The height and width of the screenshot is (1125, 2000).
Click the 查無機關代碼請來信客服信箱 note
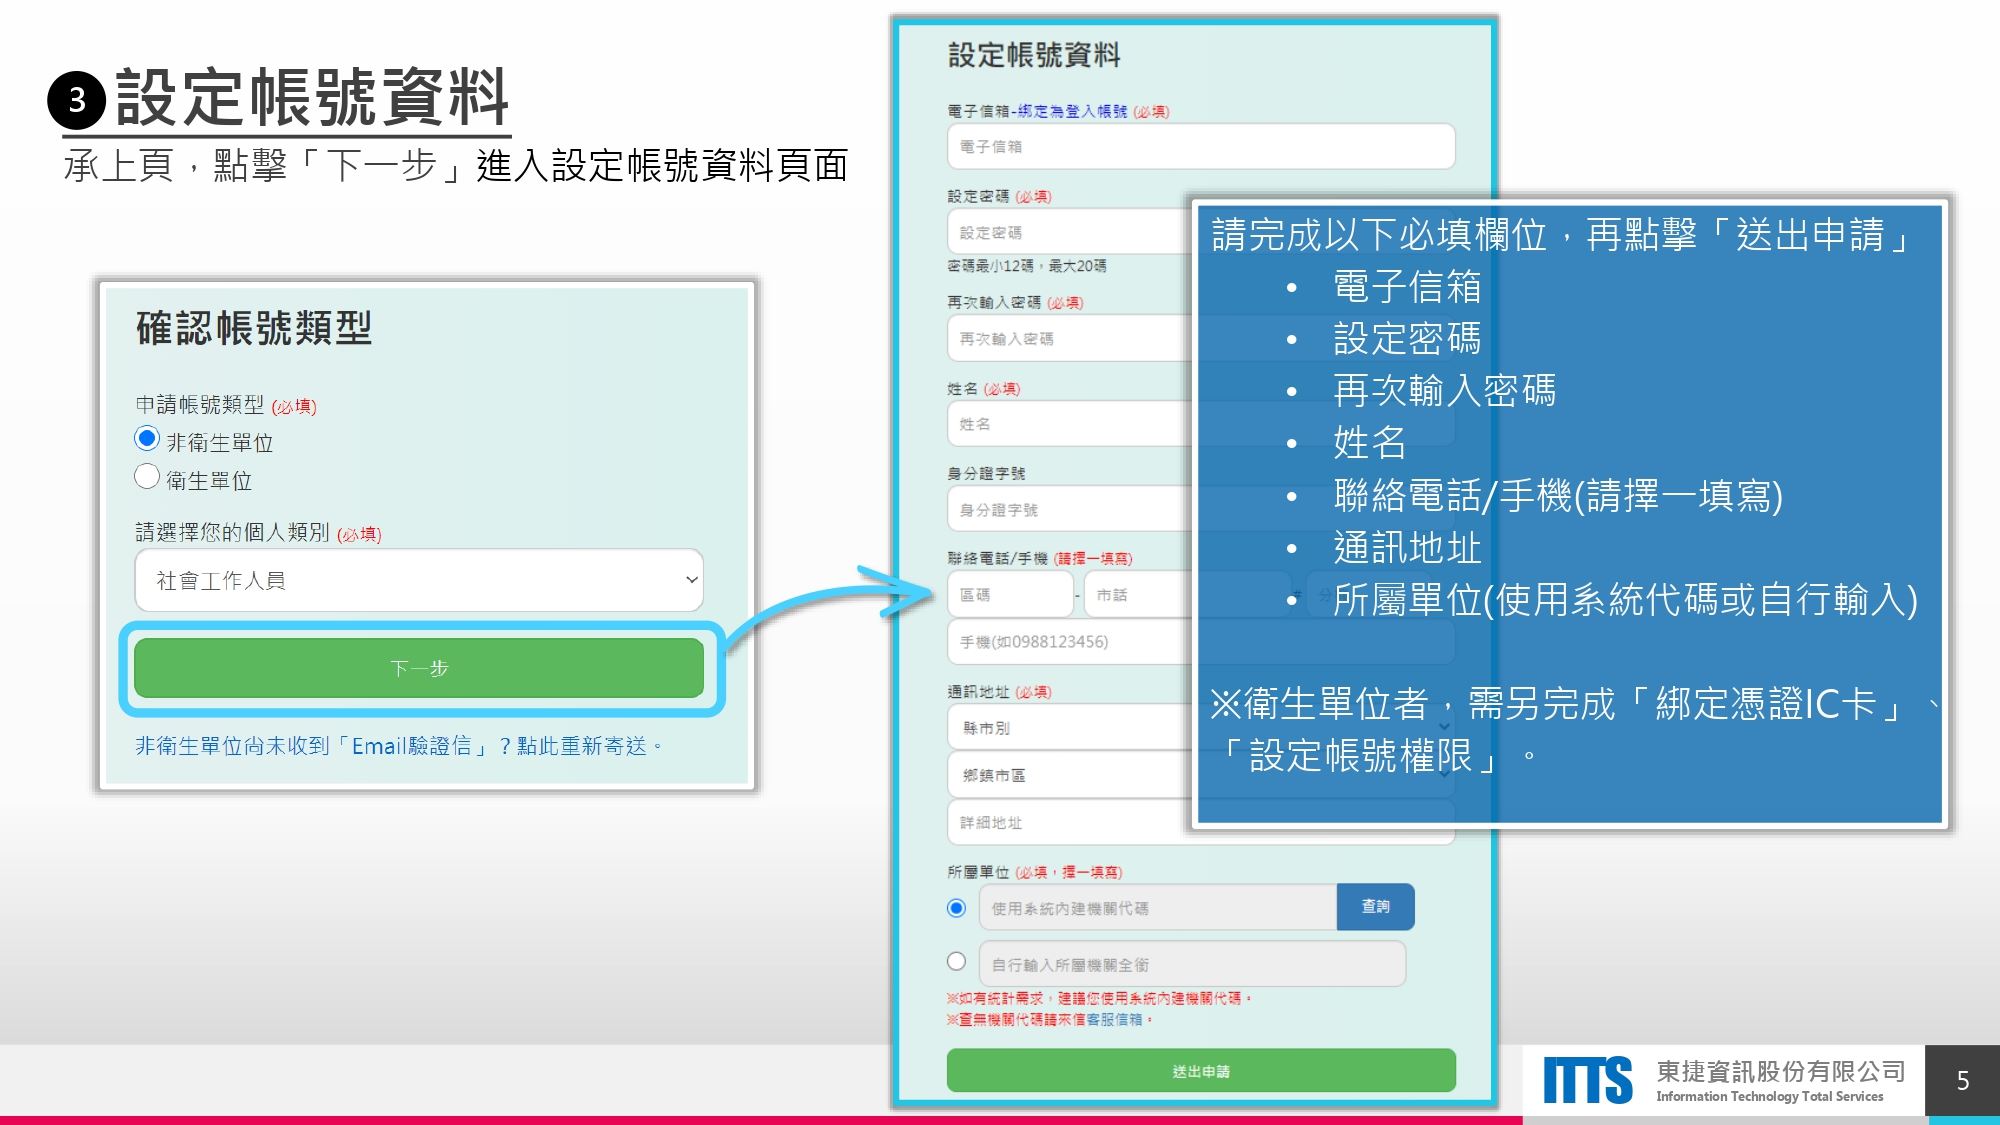point(1050,1019)
